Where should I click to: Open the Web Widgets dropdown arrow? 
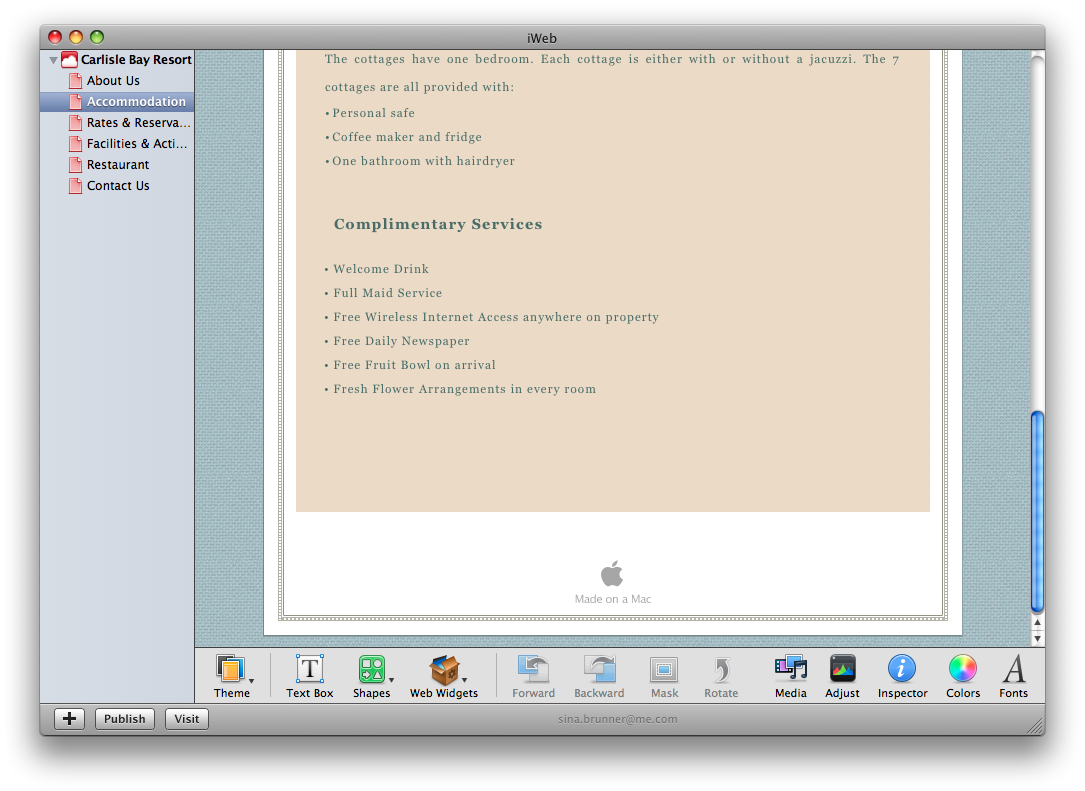click(x=464, y=680)
